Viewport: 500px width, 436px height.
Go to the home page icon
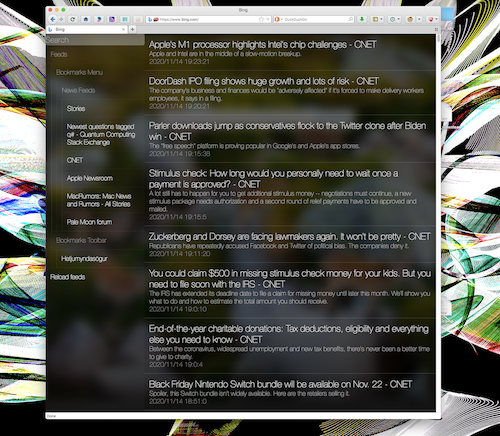pos(86,19)
